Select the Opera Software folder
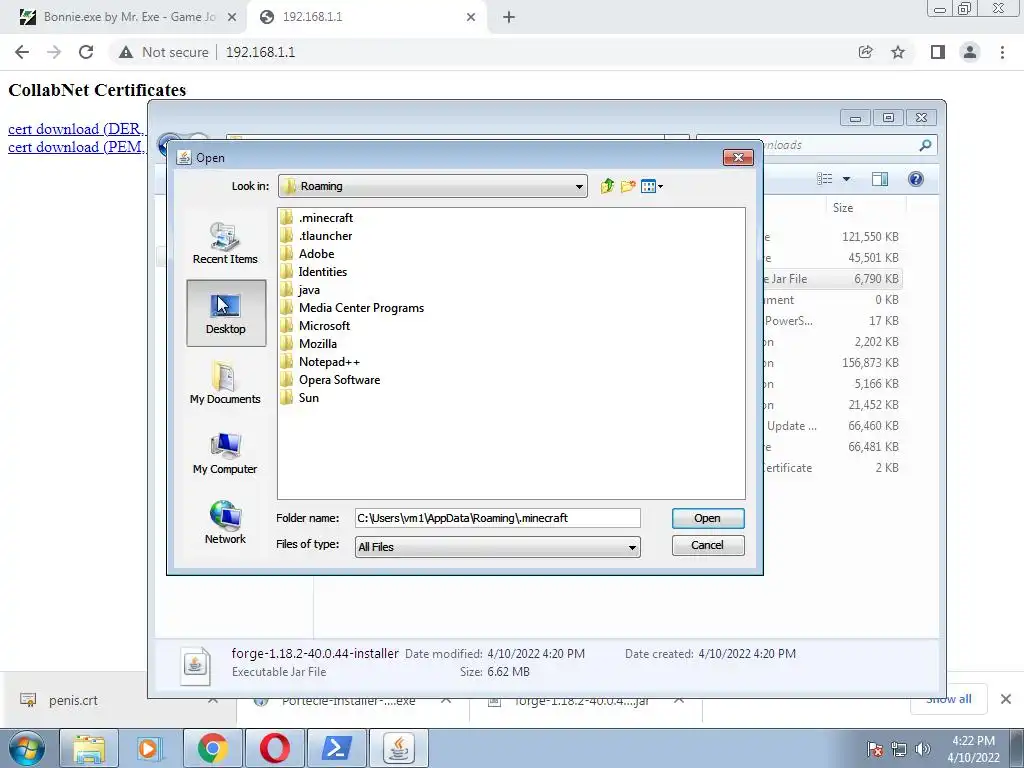This screenshot has height=768, width=1024. (330, 379)
